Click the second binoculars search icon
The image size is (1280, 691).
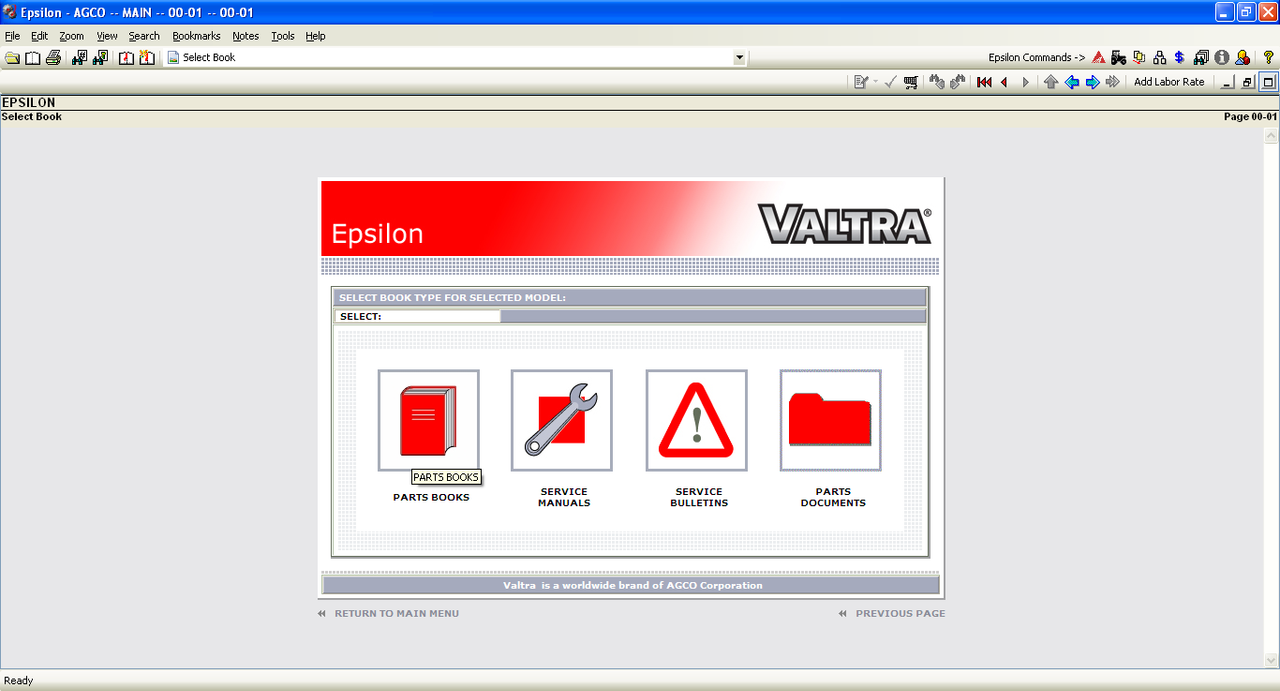pyautogui.click(x=100, y=58)
